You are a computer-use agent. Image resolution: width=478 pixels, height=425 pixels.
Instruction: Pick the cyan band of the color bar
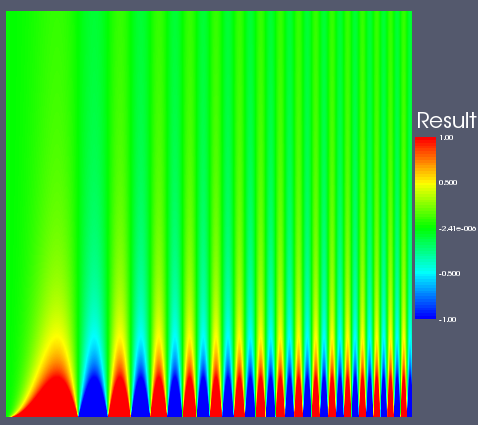(x=425, y=274)
